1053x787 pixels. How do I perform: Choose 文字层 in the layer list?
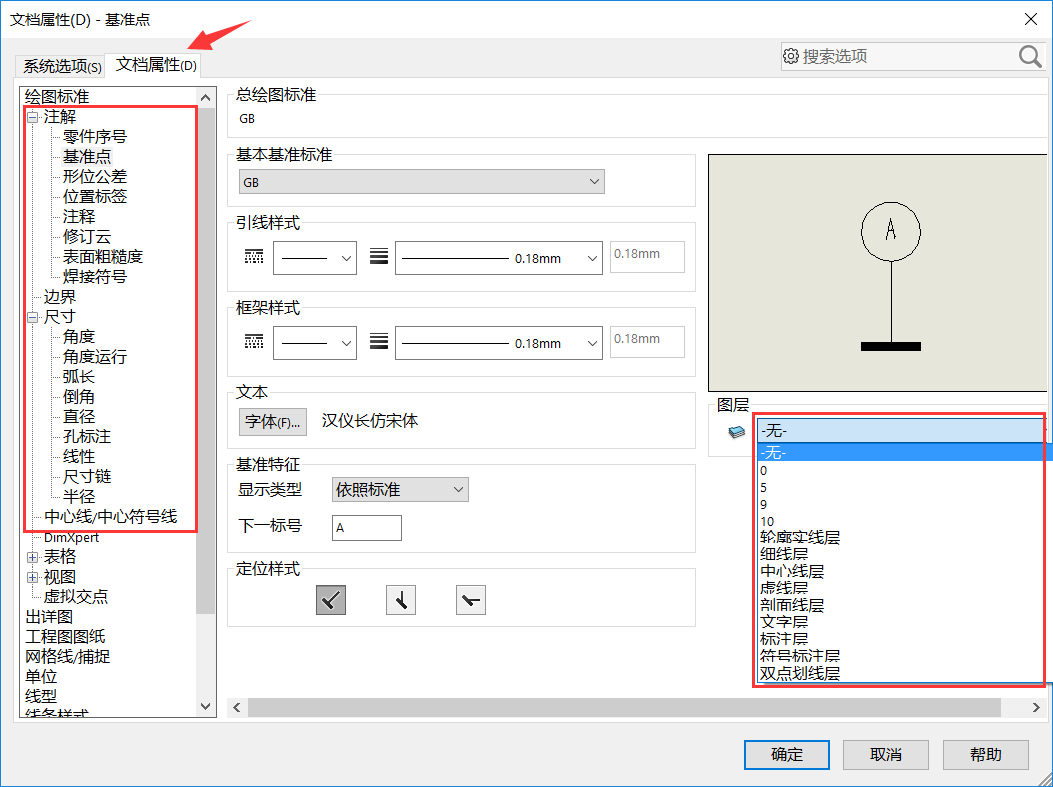tap(900, 622)
